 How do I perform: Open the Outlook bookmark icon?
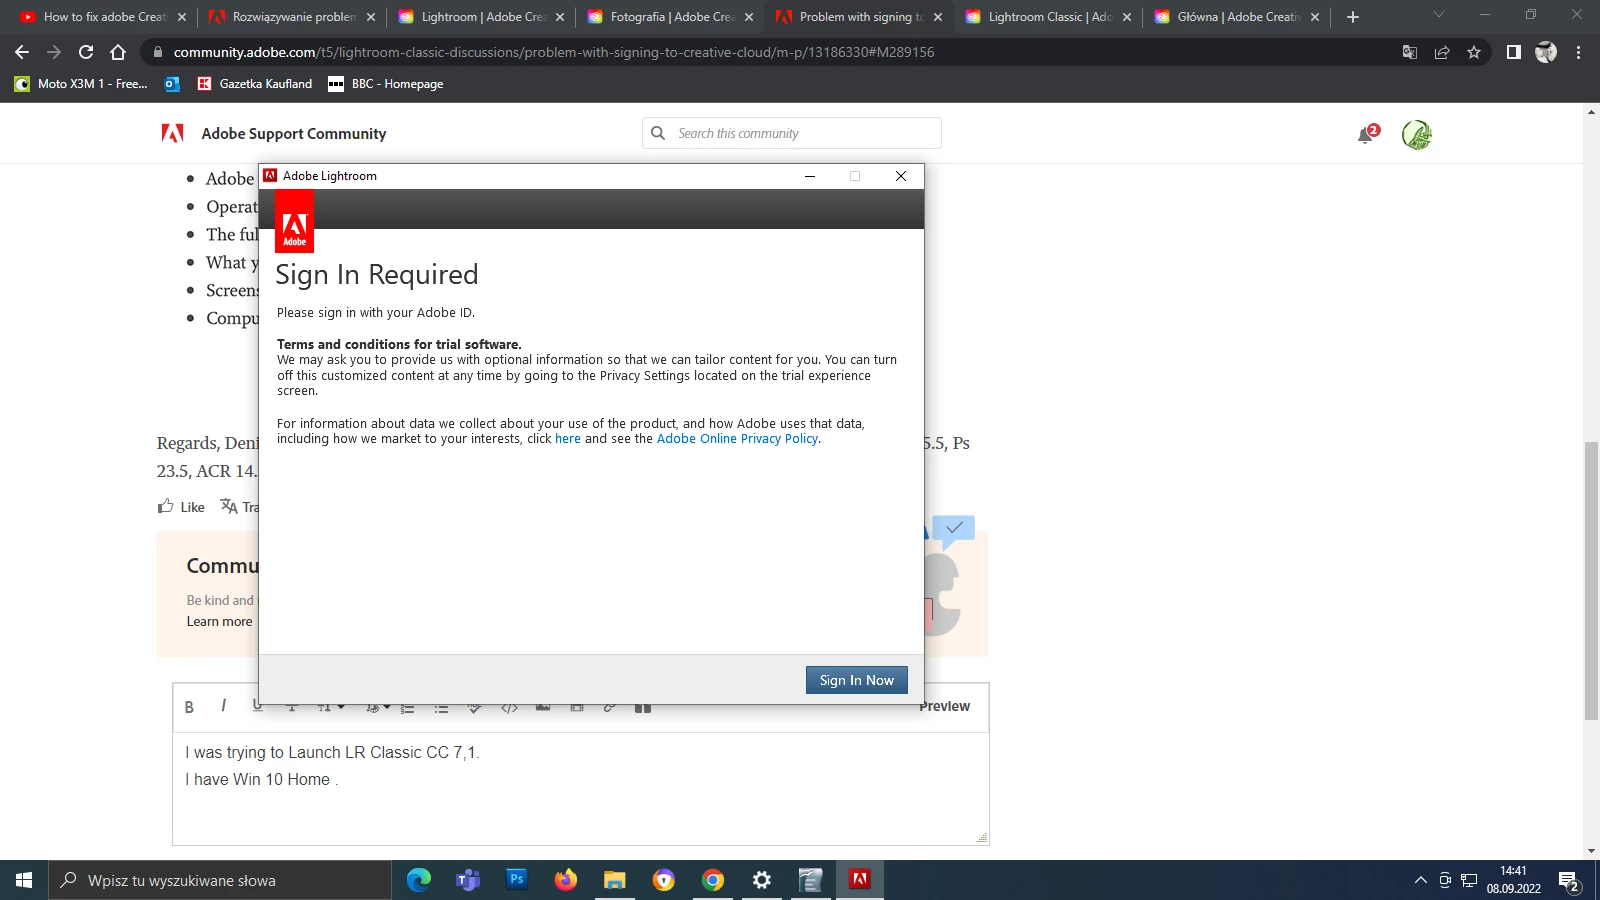(172, 84)
